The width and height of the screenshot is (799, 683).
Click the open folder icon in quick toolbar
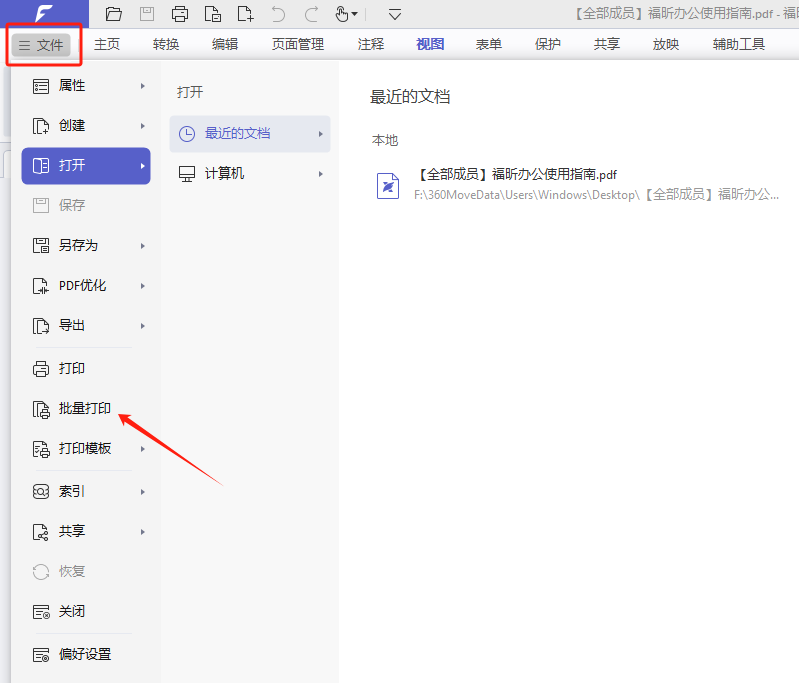(114, 14)
